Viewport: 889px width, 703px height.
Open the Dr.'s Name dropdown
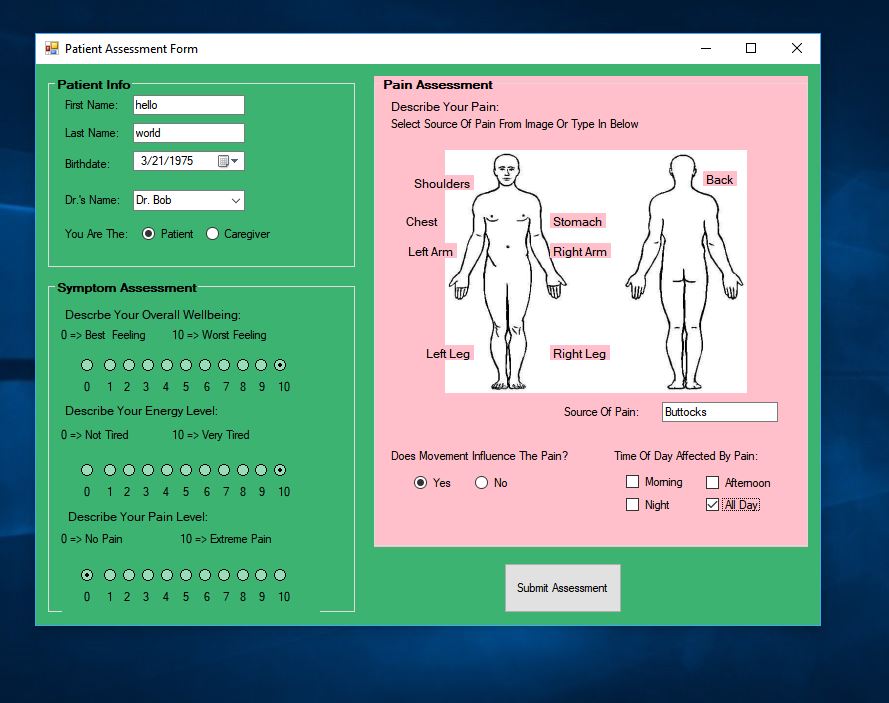tap(237, 200)
